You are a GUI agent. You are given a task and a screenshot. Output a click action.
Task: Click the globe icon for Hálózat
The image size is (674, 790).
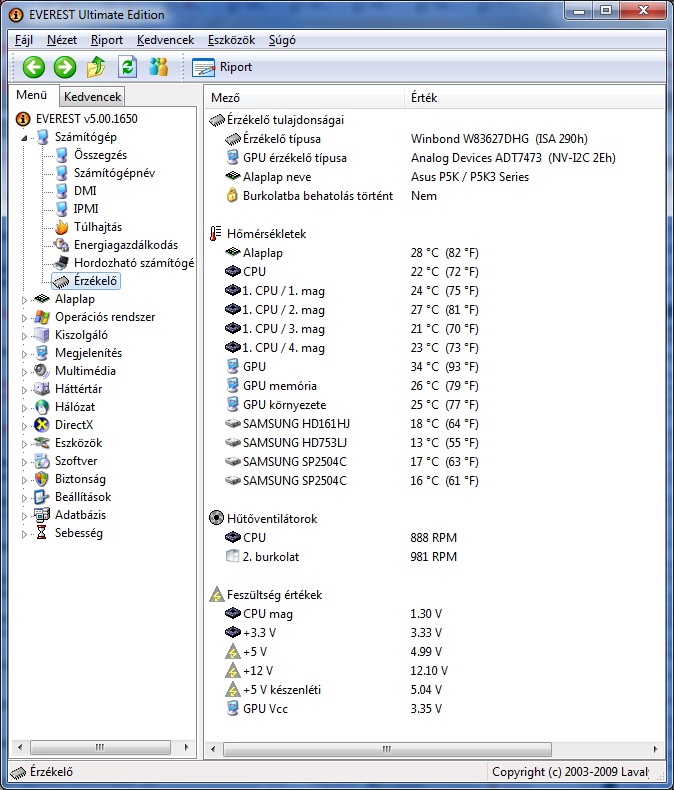[42, 407]
